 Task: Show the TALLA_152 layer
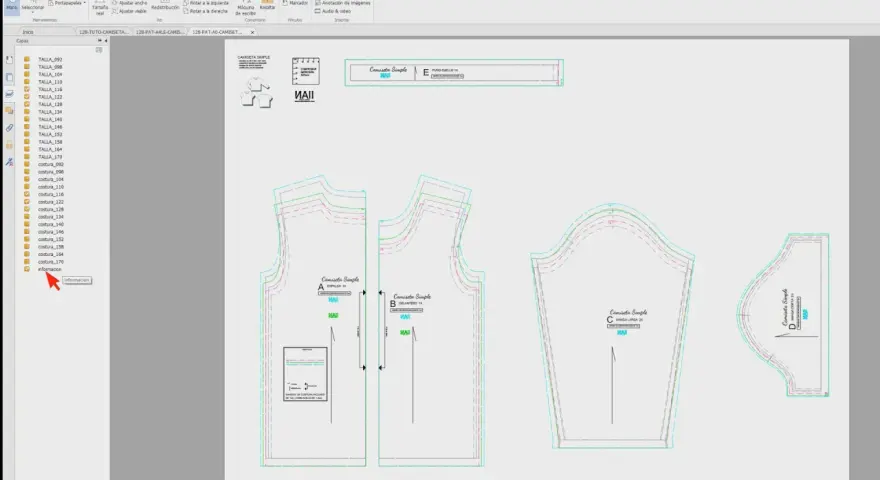pyautogui.click(x=26, y=134)
